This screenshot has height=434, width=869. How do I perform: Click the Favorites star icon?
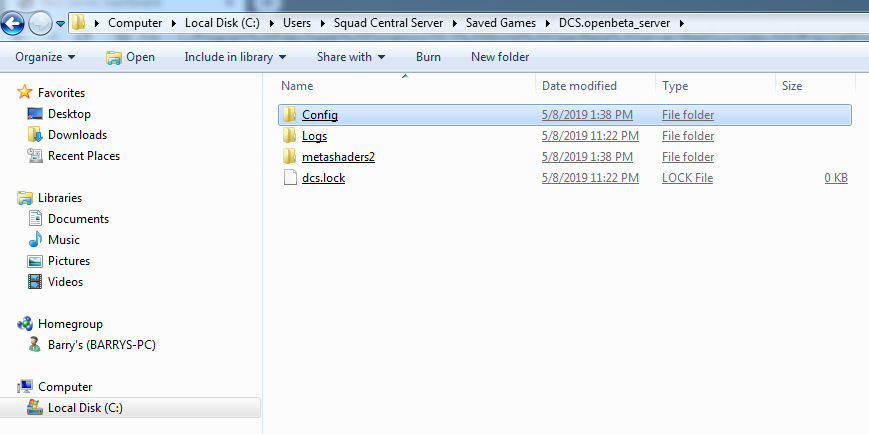pyautogui.click(x=25, y=92)
